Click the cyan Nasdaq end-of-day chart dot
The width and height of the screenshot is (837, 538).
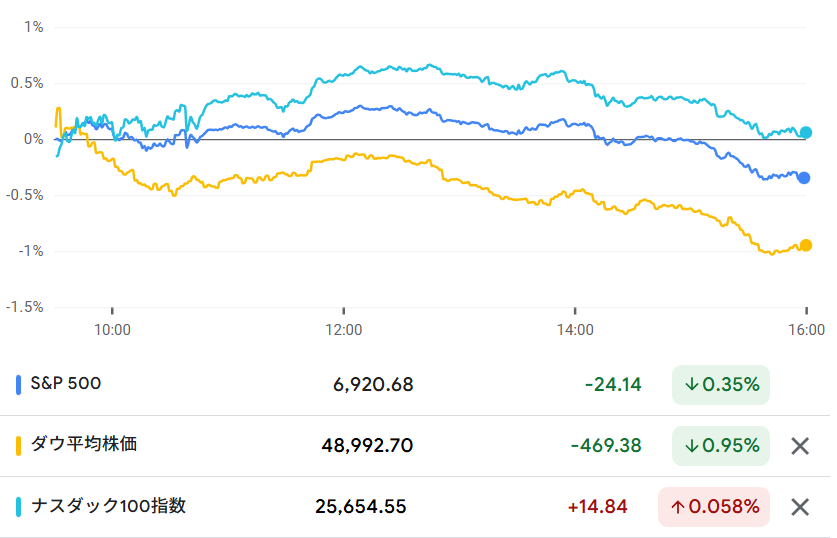[x=806, y=132]
